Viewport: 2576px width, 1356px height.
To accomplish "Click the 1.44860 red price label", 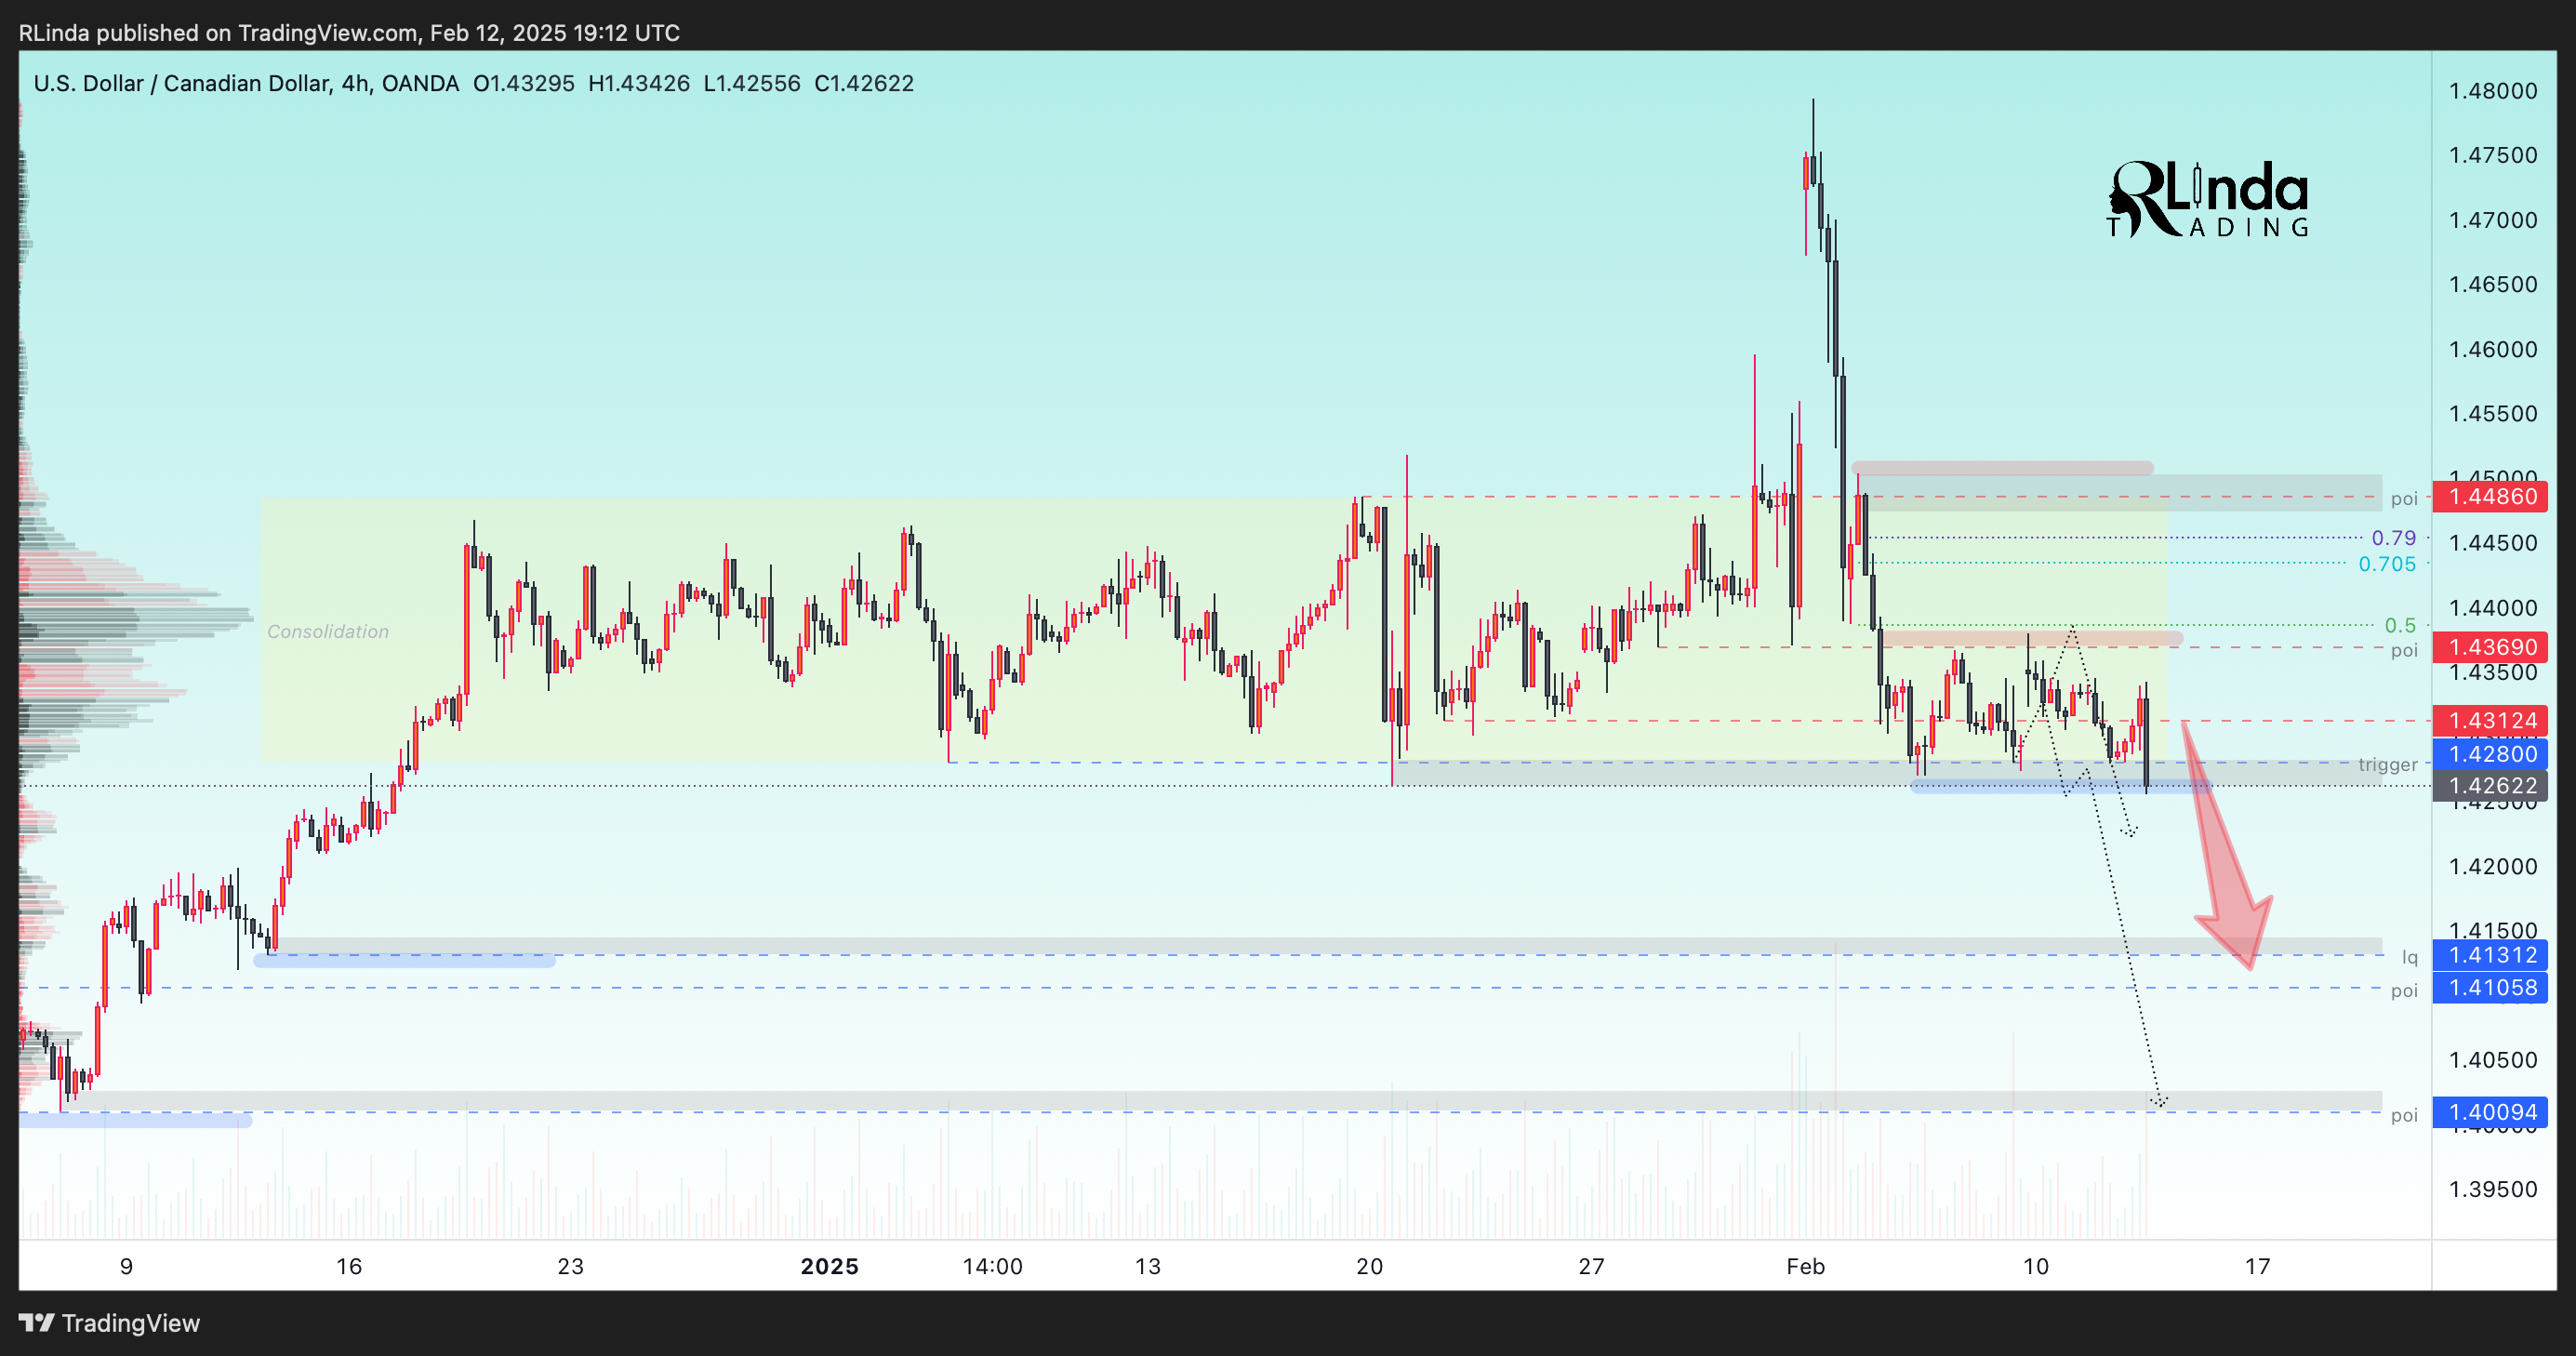I will [2491, 497].
